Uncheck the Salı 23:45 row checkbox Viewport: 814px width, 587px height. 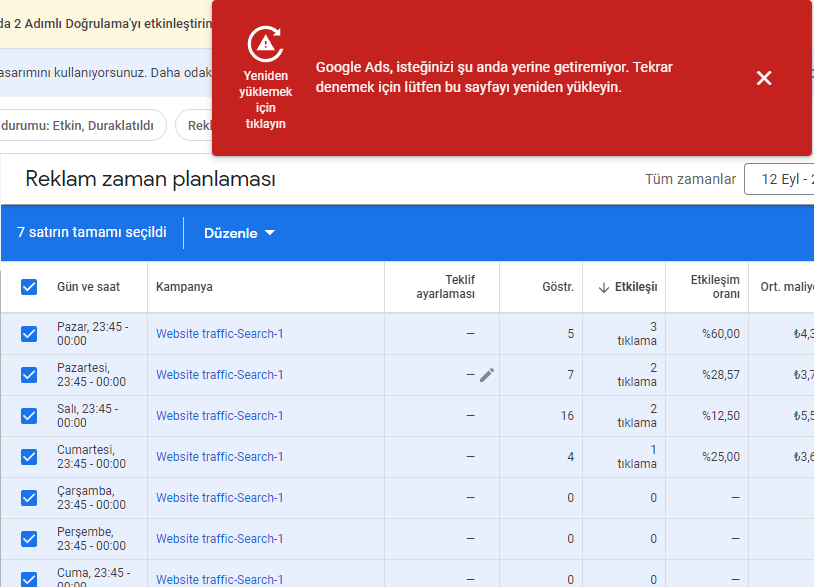[29, 416]
